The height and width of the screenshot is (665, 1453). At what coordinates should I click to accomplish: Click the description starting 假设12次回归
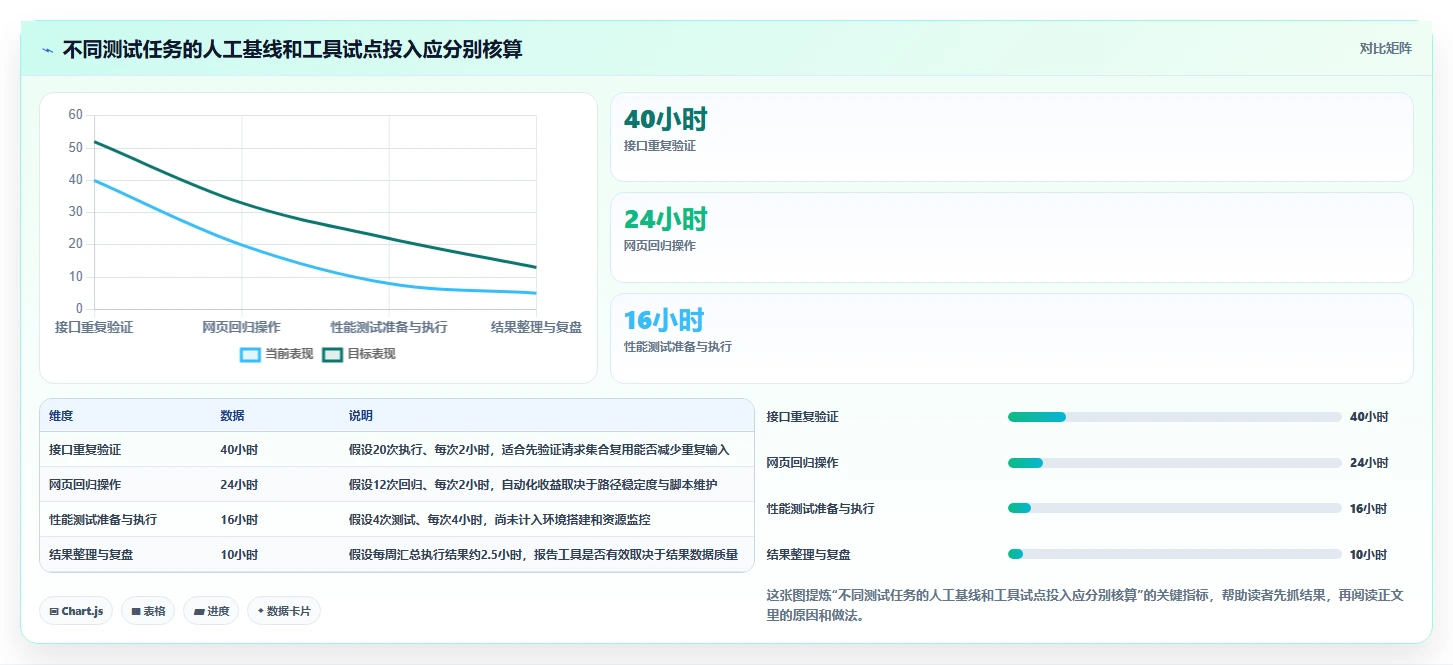(533, 485)
